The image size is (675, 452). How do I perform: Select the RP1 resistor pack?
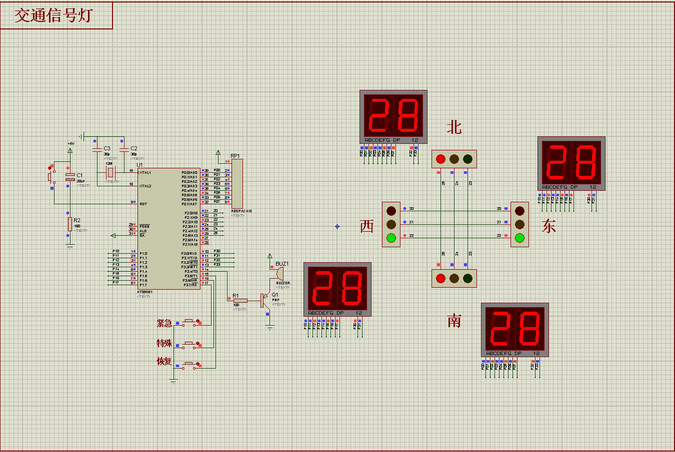[x=237, y=184]
